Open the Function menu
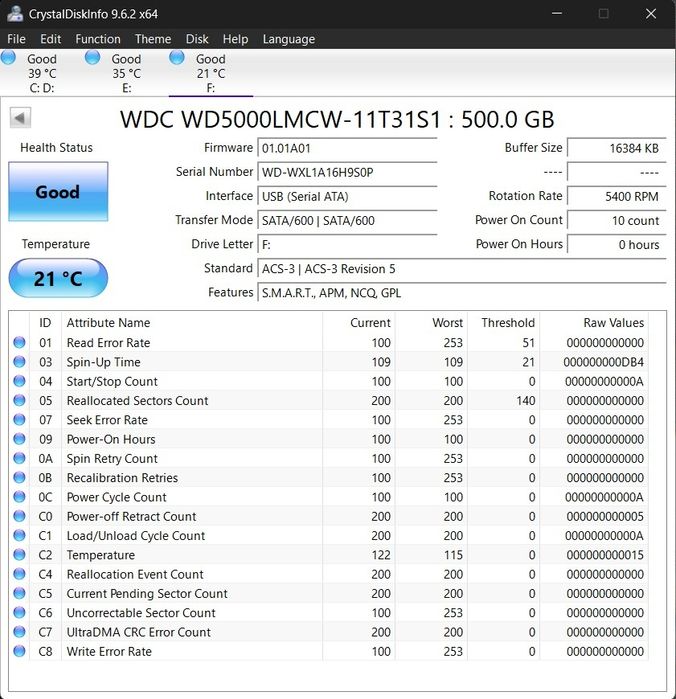 point(98,39)
